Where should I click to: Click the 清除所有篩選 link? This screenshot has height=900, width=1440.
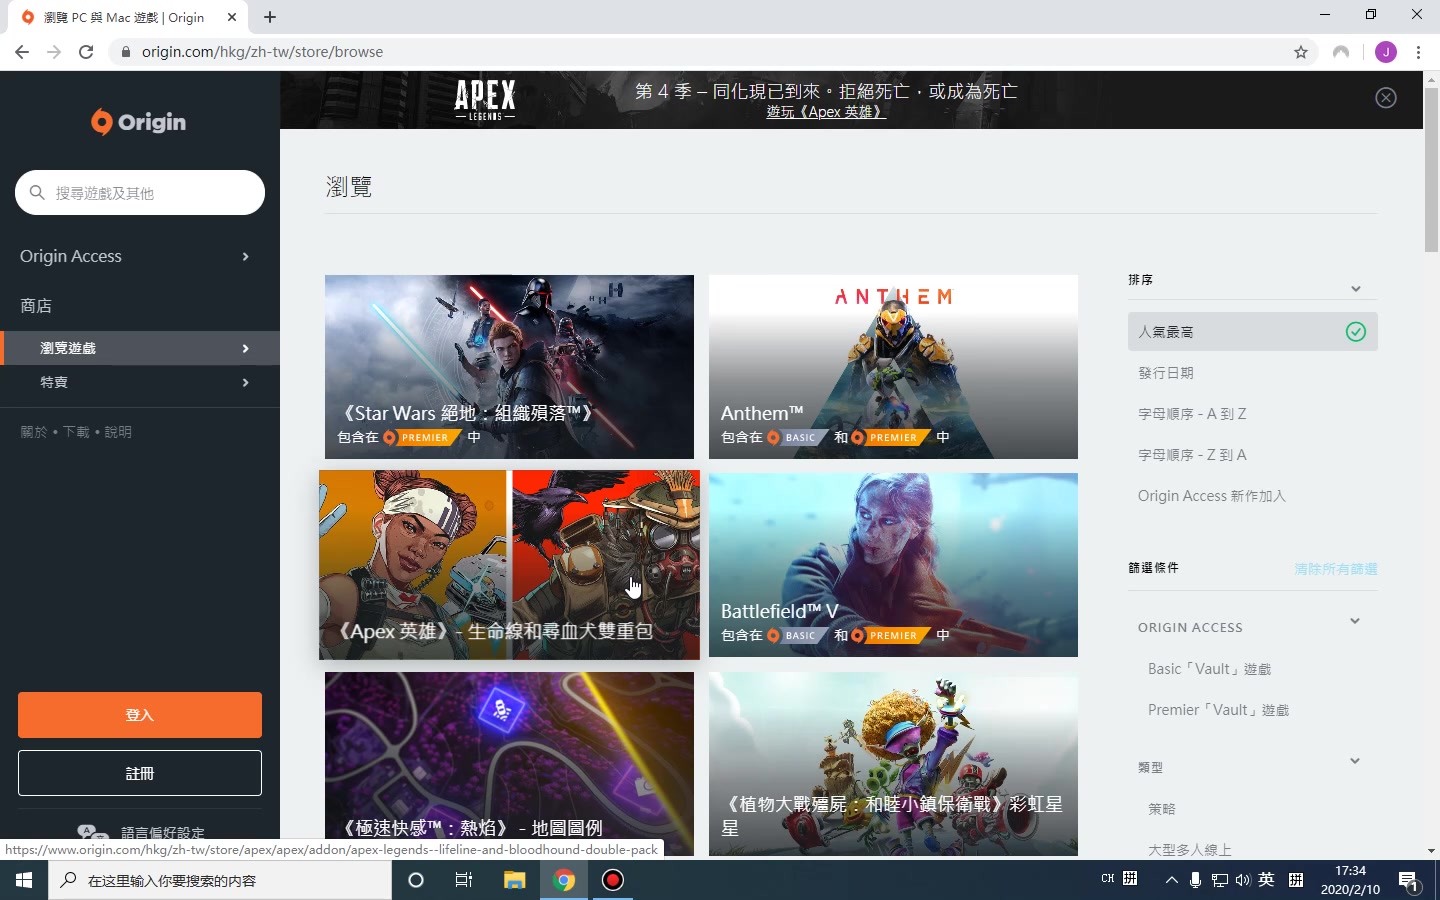(1335, 568)
